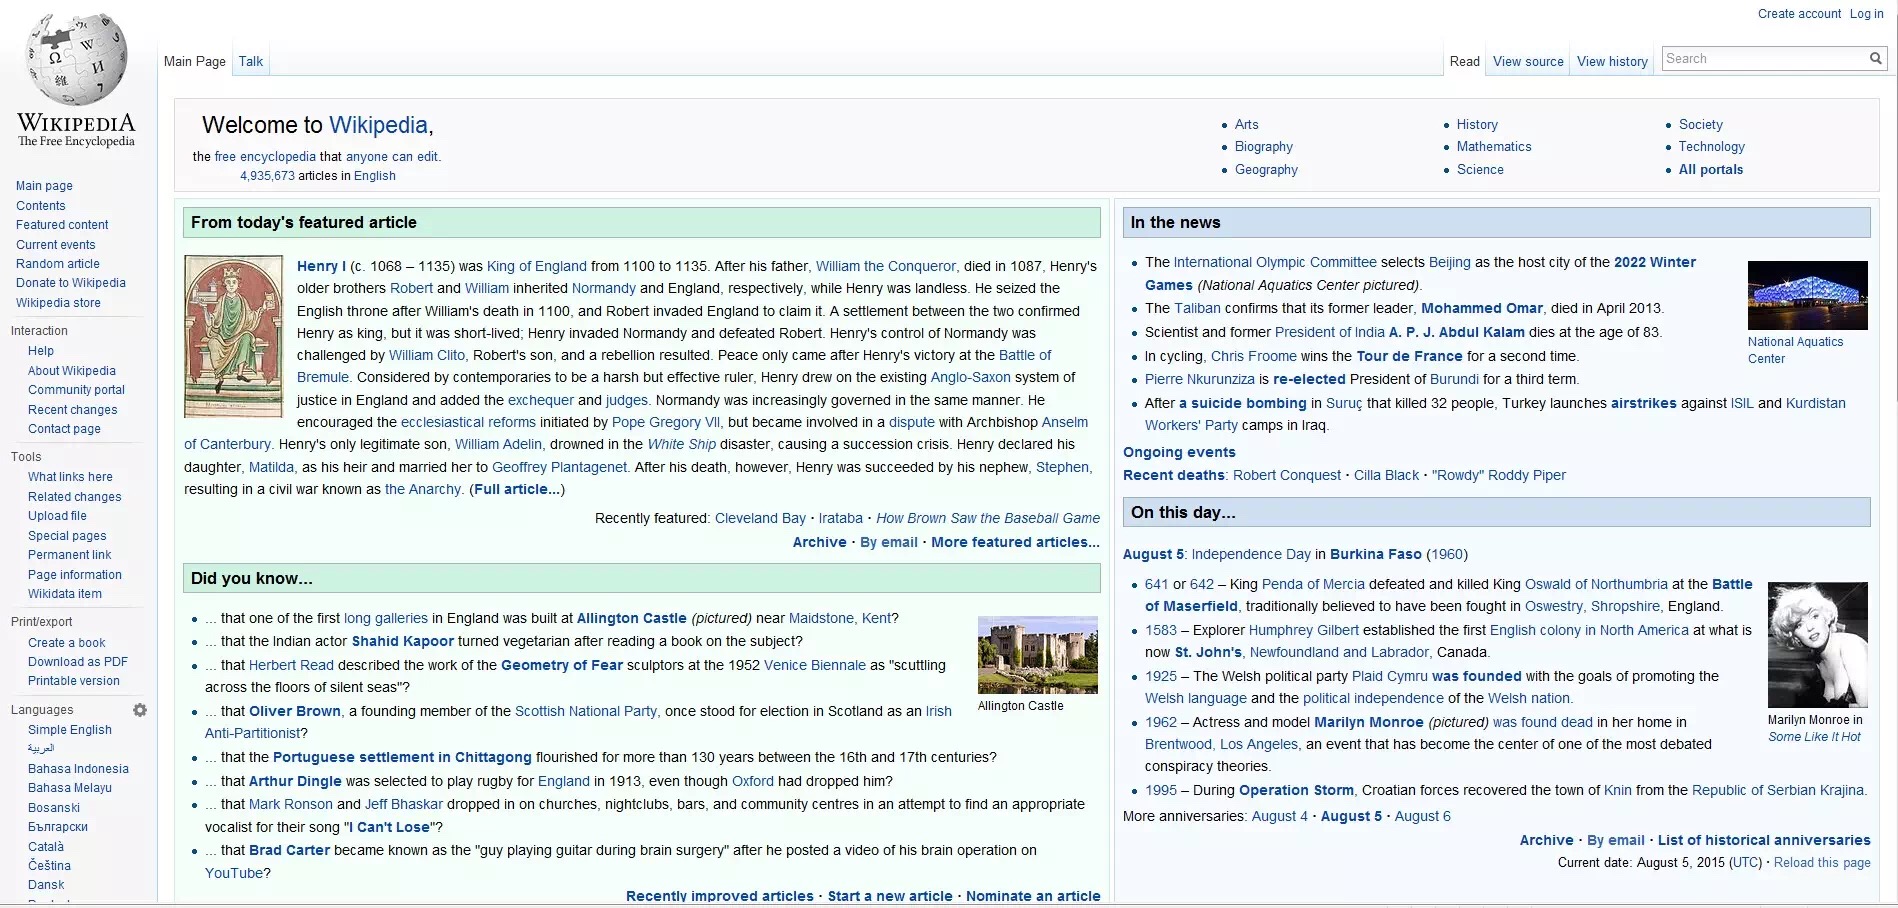The height and width of the screenshot is (908, 1898).
Task: Click the Allington Castle picture
Action: point(1037,655)
